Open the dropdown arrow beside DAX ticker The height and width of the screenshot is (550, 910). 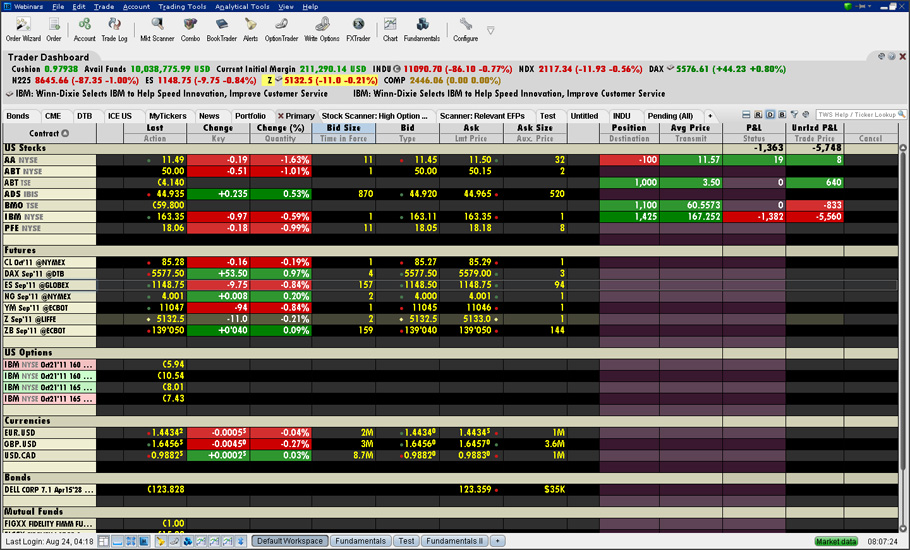pyautogui.click(x=670, y=68)
